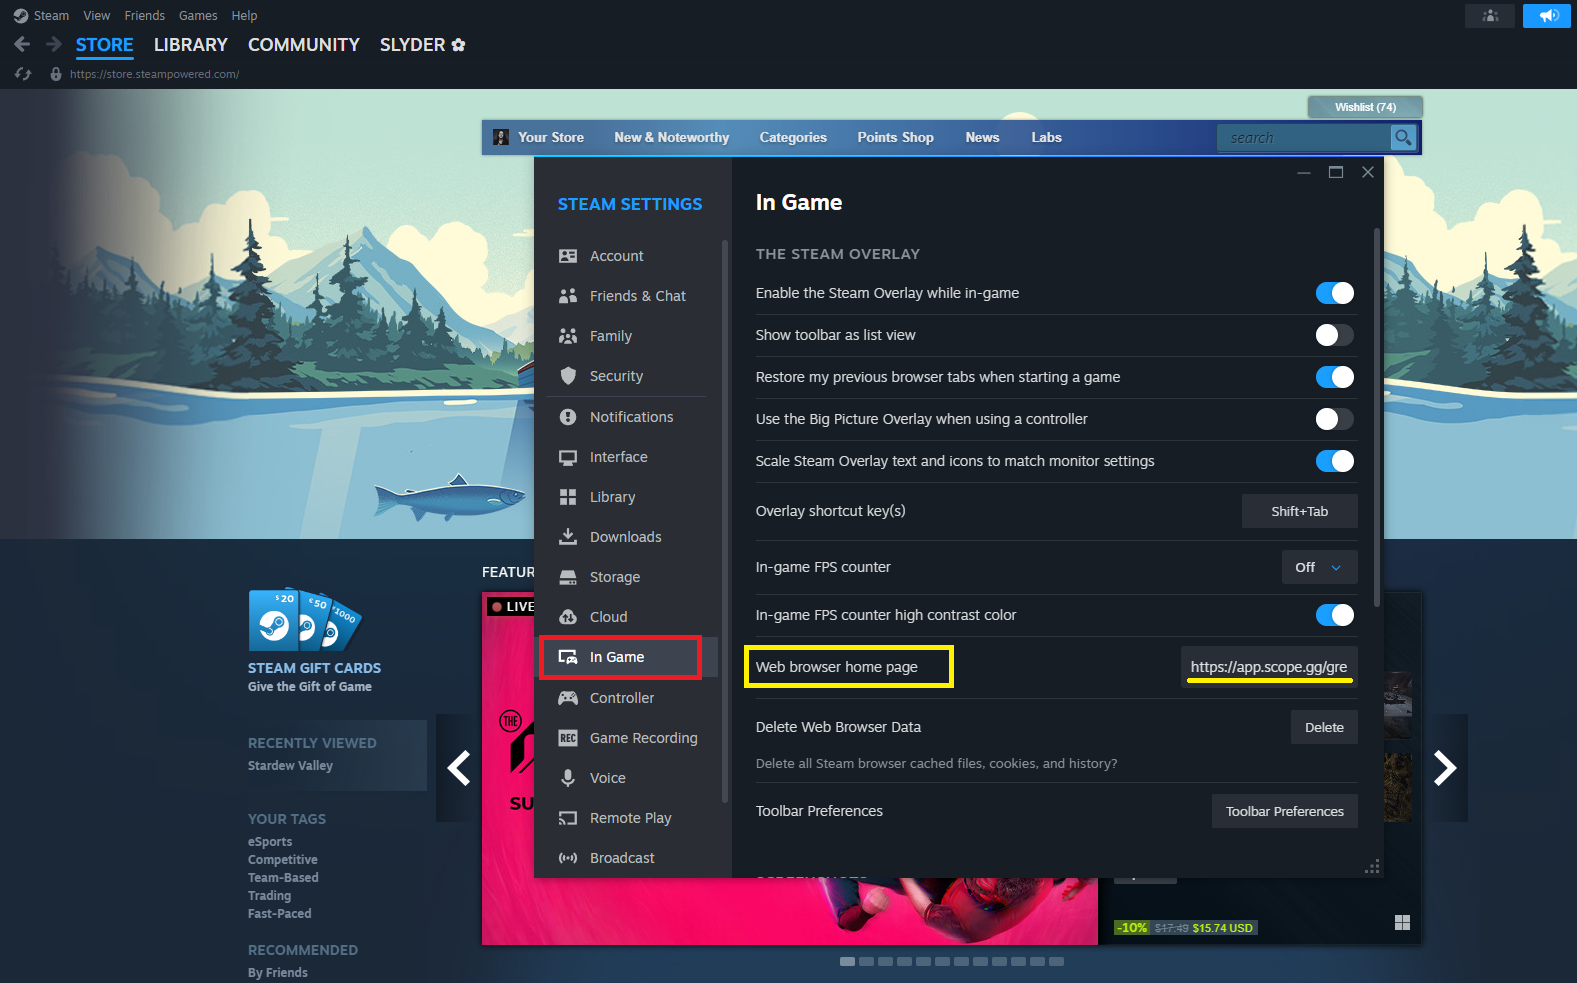
Task: Open the Games menu in menu bar
Action: coord(197,16)
